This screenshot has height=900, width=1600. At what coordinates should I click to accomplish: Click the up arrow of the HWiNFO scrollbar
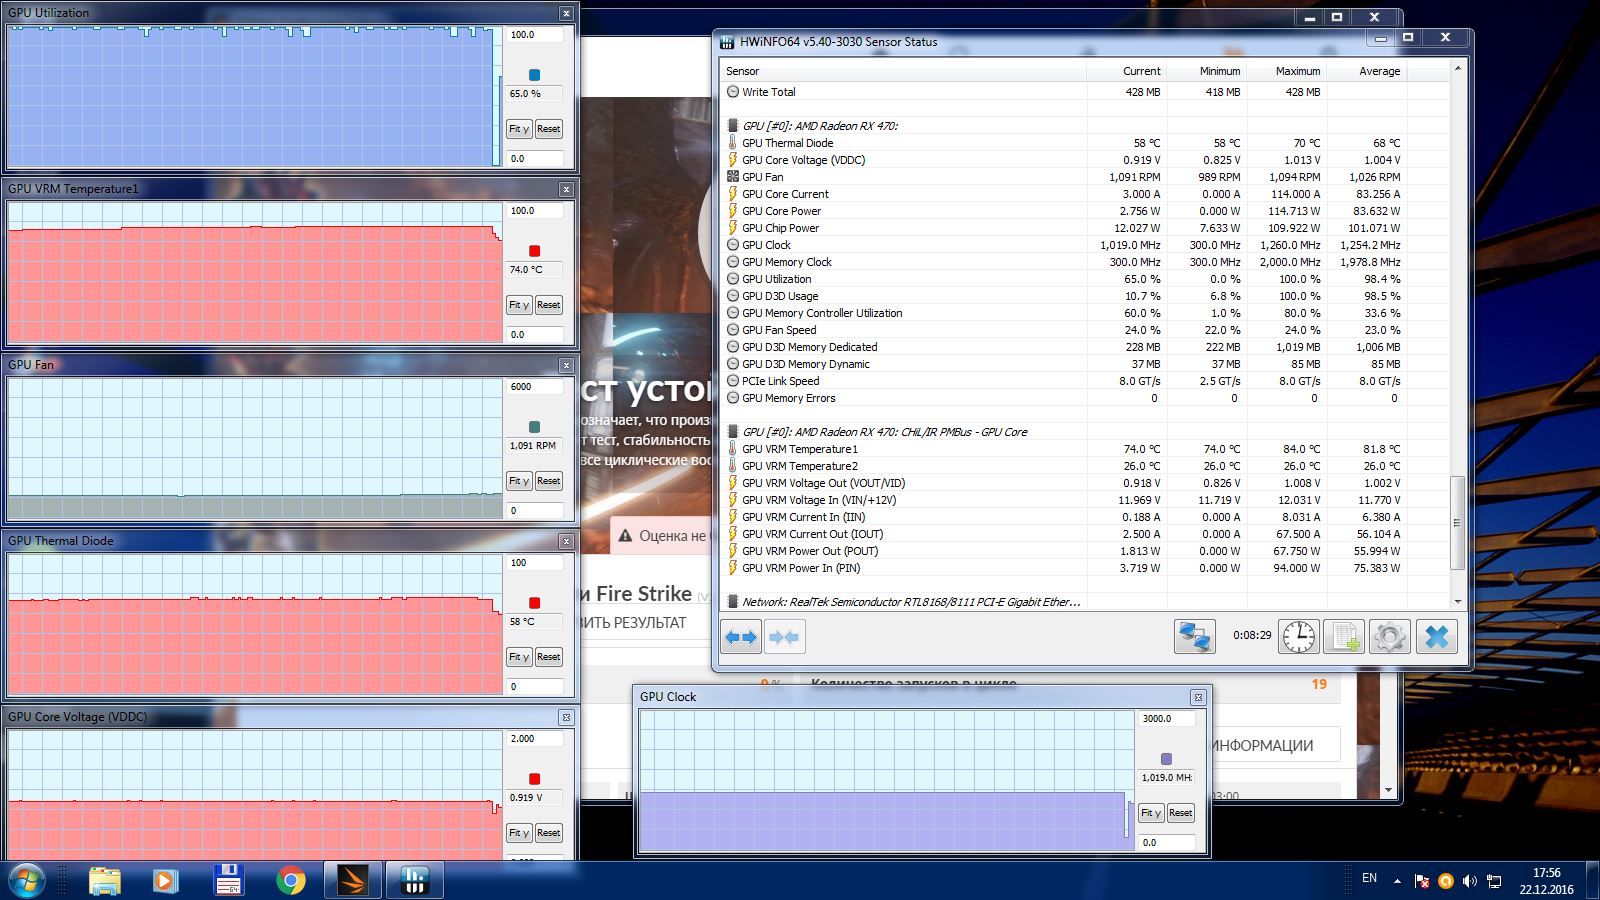coord(1457,68)
